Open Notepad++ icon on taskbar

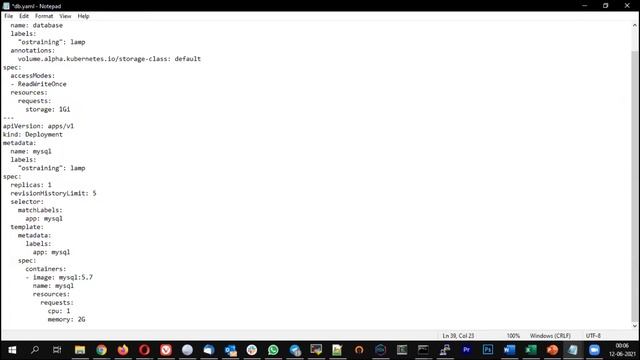pos(337,350)
